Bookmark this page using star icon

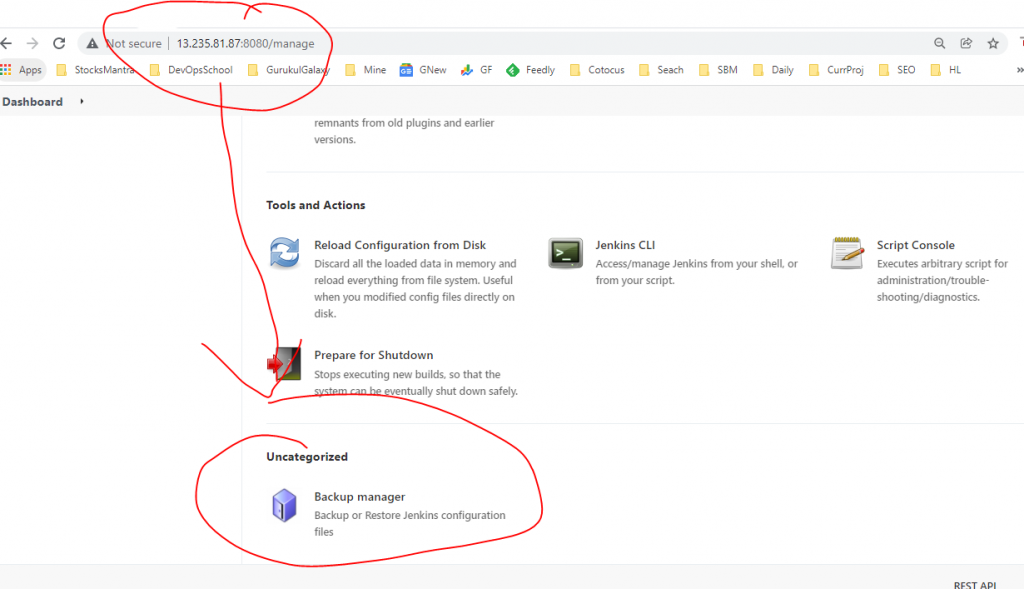(993, 43)
